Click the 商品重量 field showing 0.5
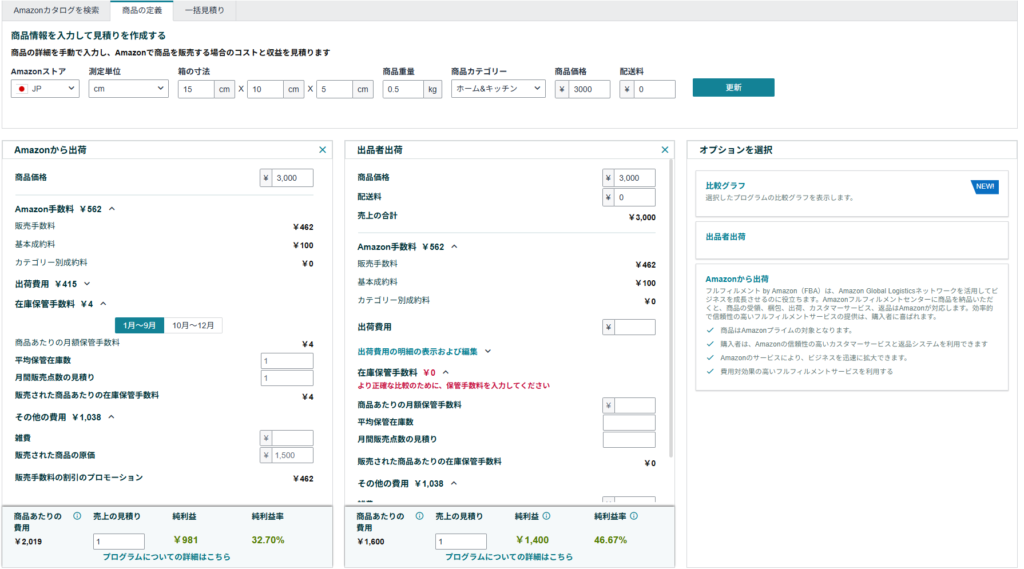The height and width of the screenshot is (569, 1024). pyautogui.click(x=403, y=89)
